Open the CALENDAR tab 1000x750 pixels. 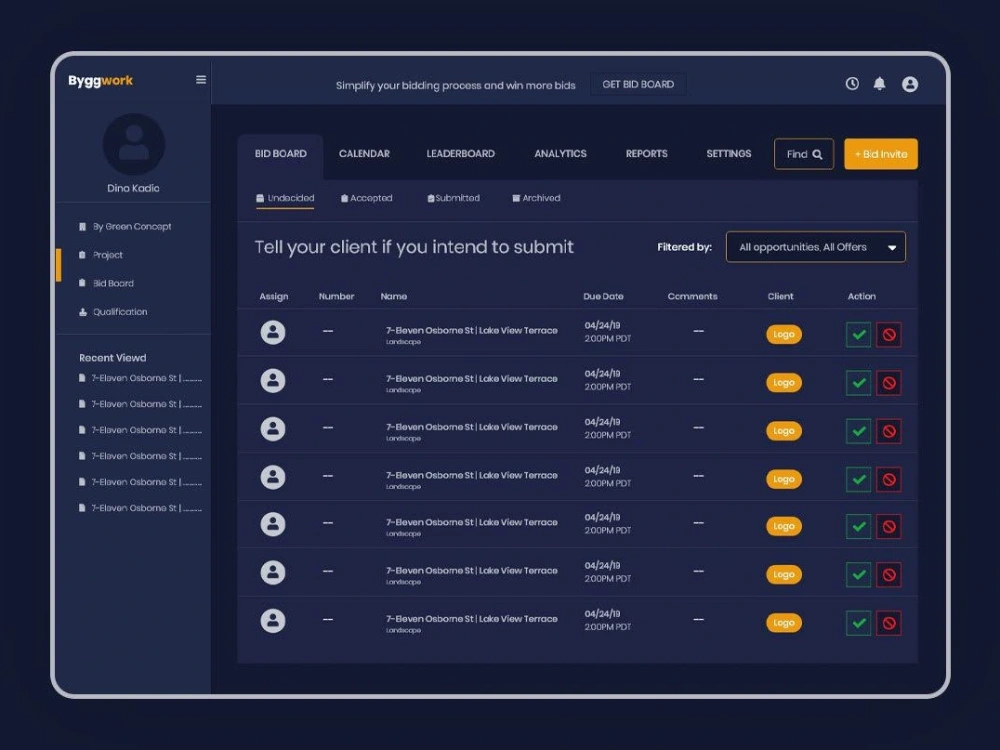(x=364, y=154)
